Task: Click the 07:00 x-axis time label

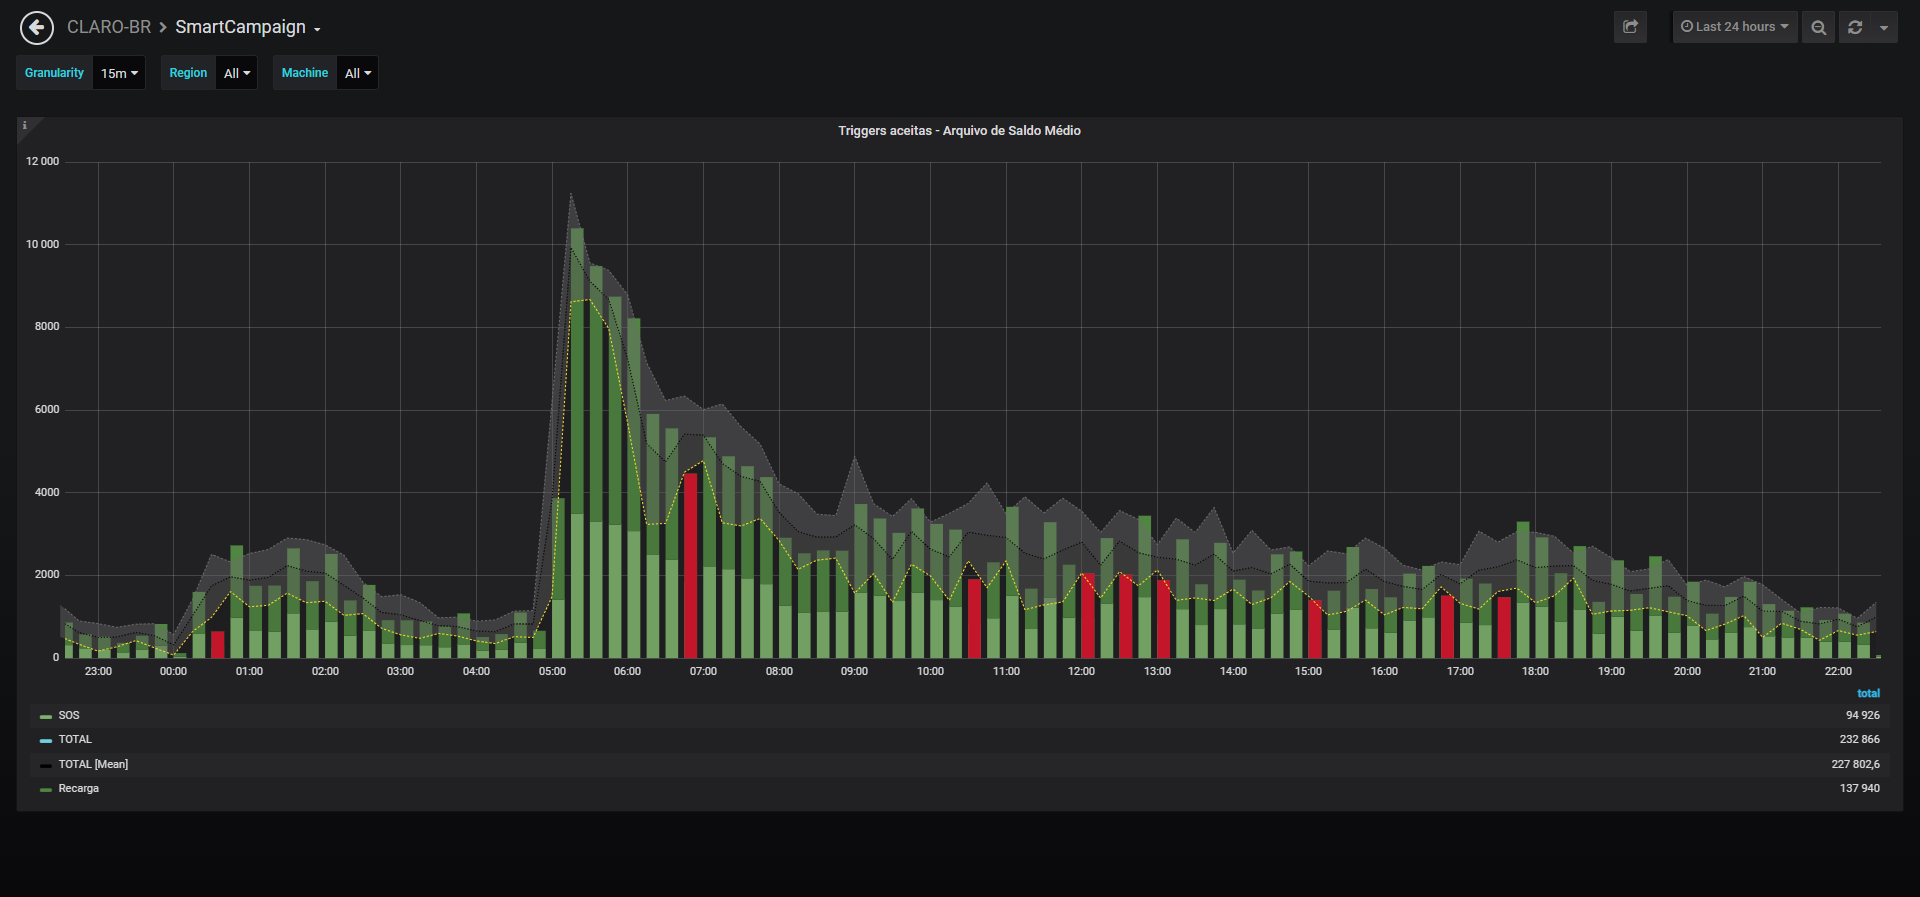Action: [703, 671]
